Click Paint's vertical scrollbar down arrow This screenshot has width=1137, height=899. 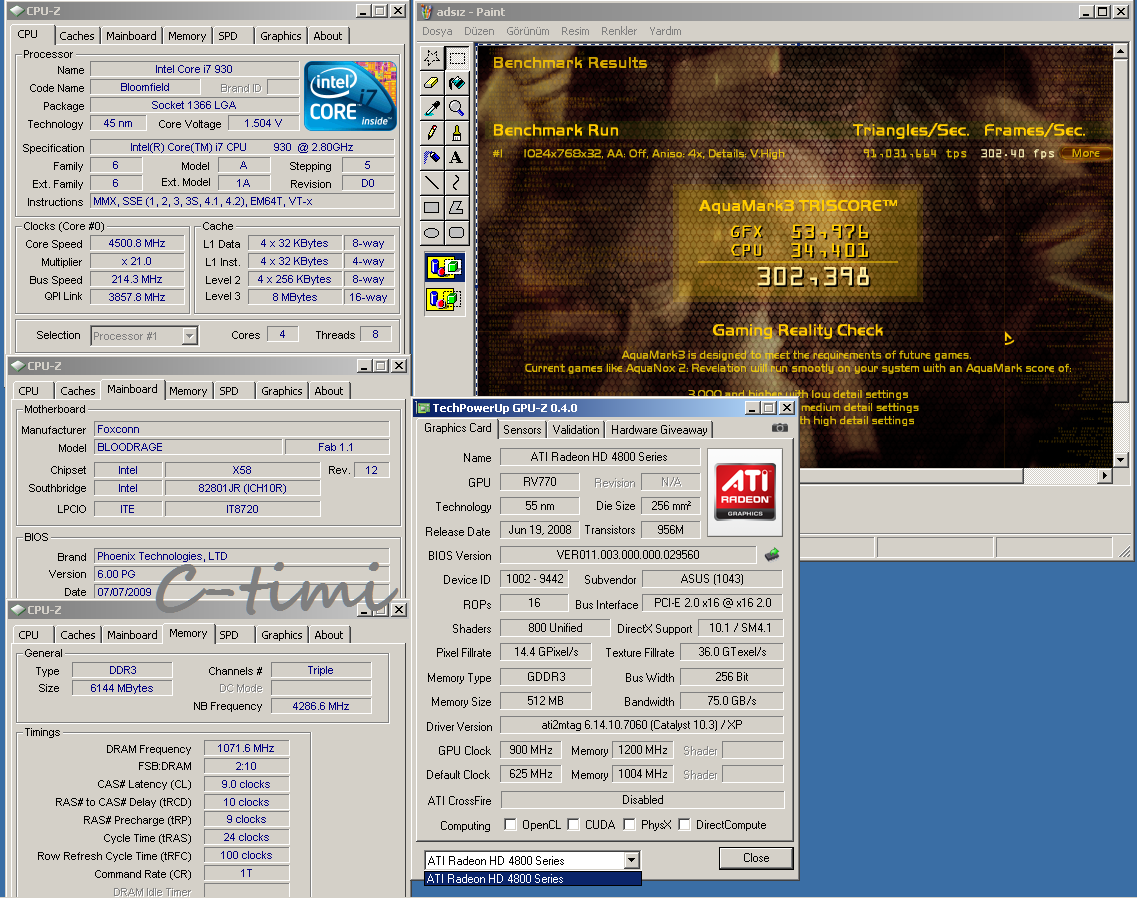click(1120, 459)
